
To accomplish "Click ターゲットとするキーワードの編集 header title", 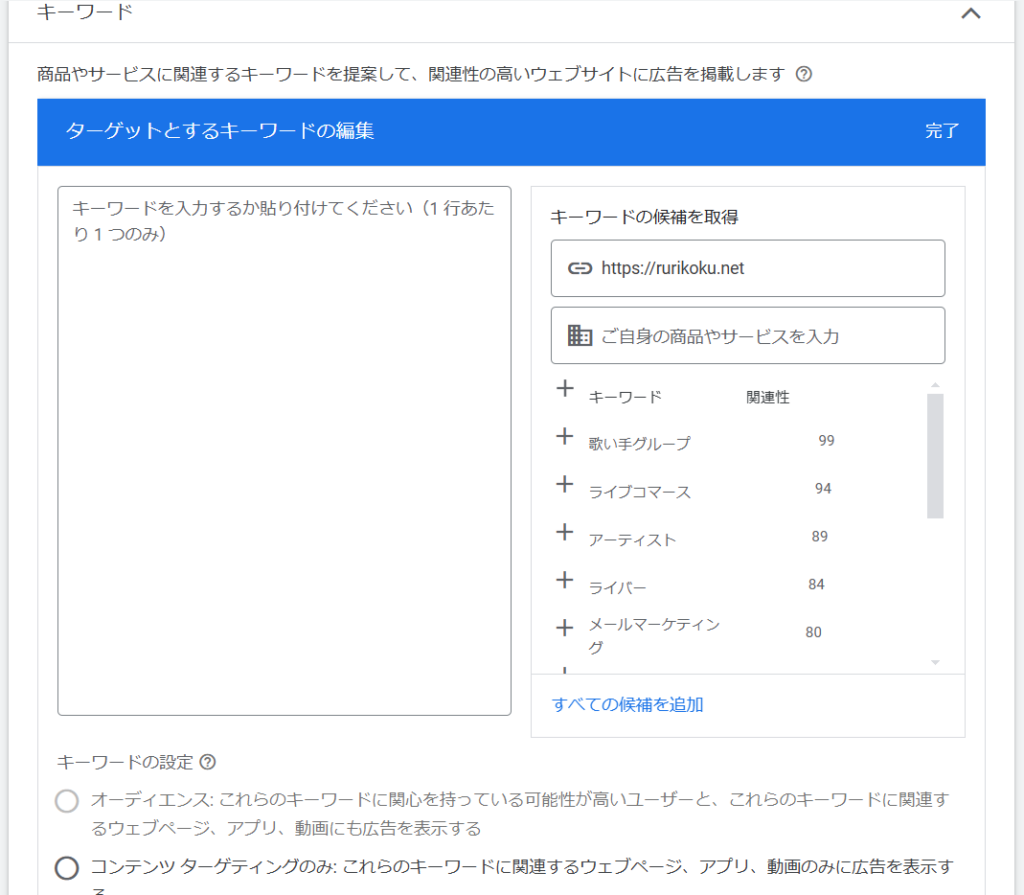I will tap(219, 131).
